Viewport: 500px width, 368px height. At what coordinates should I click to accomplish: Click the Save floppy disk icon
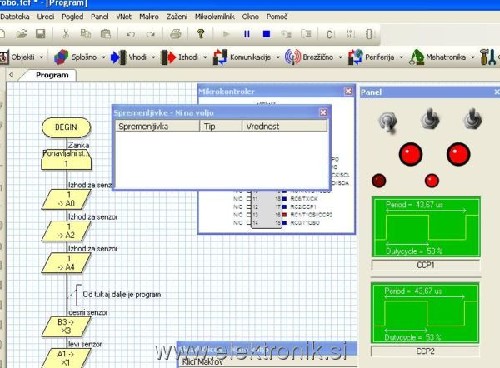click(x=41, y=34)
